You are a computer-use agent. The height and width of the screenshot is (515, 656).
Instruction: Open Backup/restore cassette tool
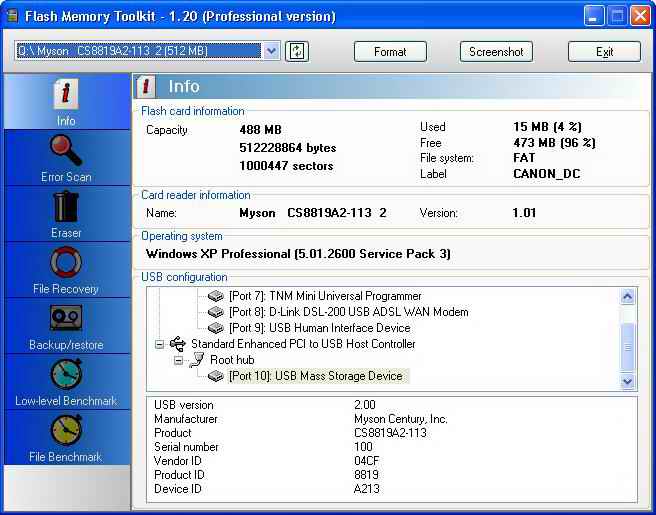click(x=66, y=326)
